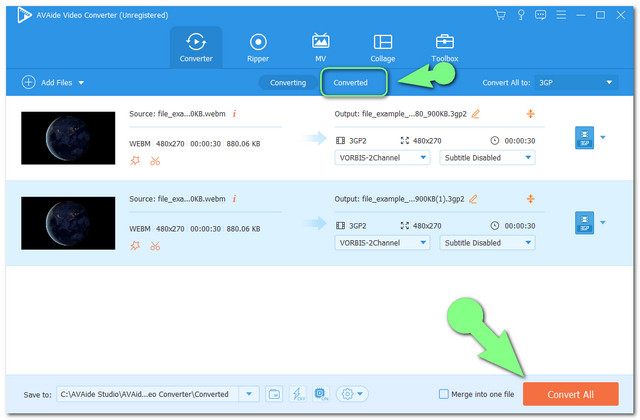Click the edit effects star icon on first video
The image size is (640, 420).
pyautogui.click(x=136, y=161)
